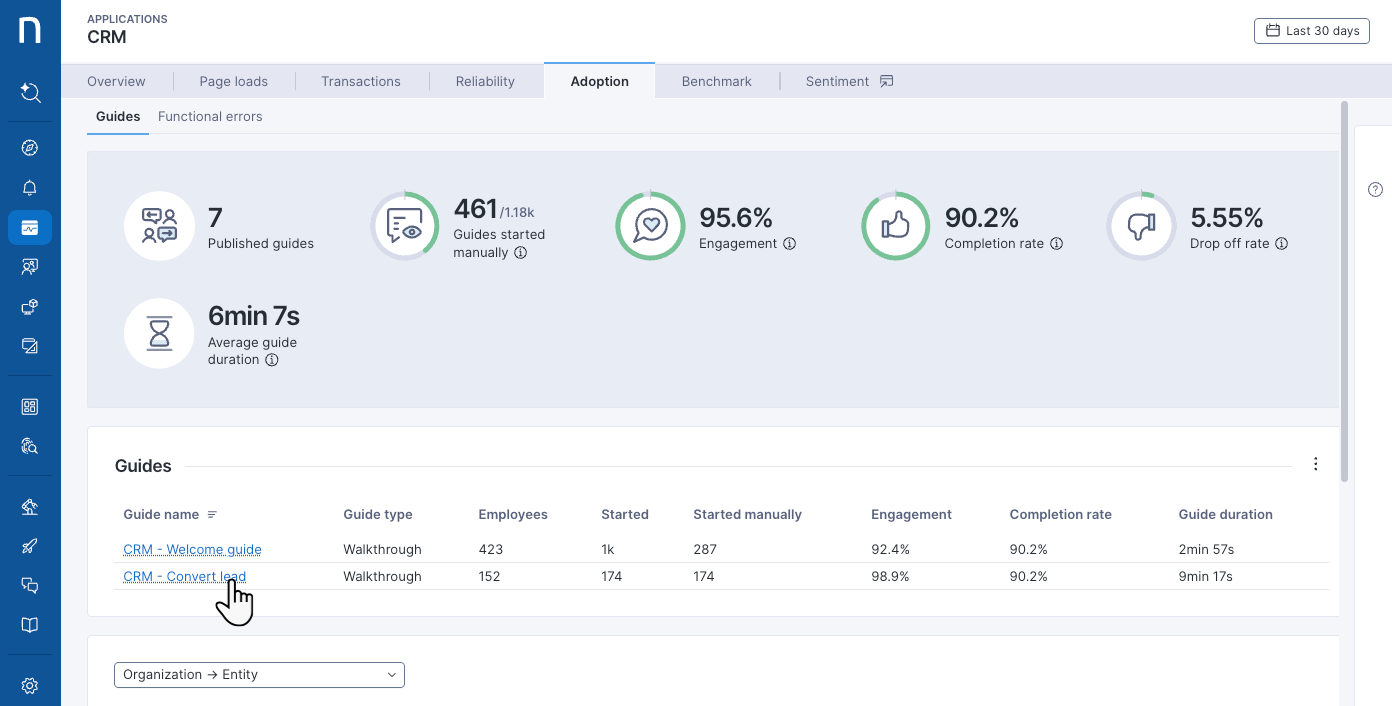This screenshot has height=706, width=1392.
Task: Open alerts bell icon in sidebar
Action: click(x=30, y=188)
